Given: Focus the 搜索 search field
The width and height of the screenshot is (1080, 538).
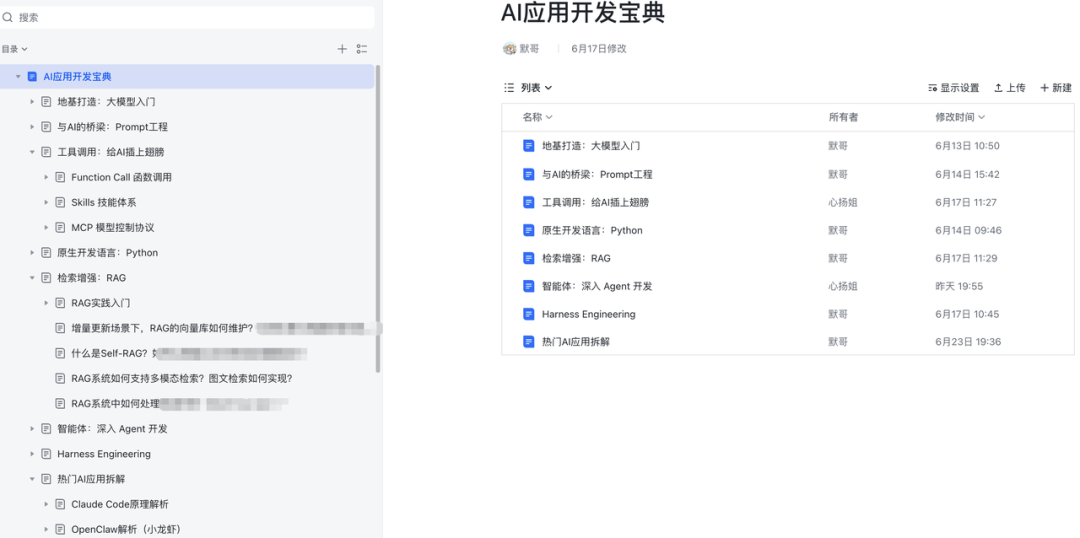Looking at the screenshot, I should click(x=187, y=18).
